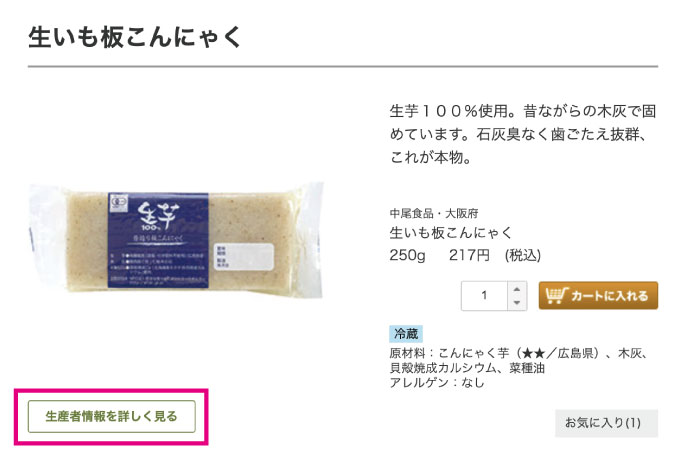
Task: Click the beige konjac block left of the blue label
Action: click(87, 242)
